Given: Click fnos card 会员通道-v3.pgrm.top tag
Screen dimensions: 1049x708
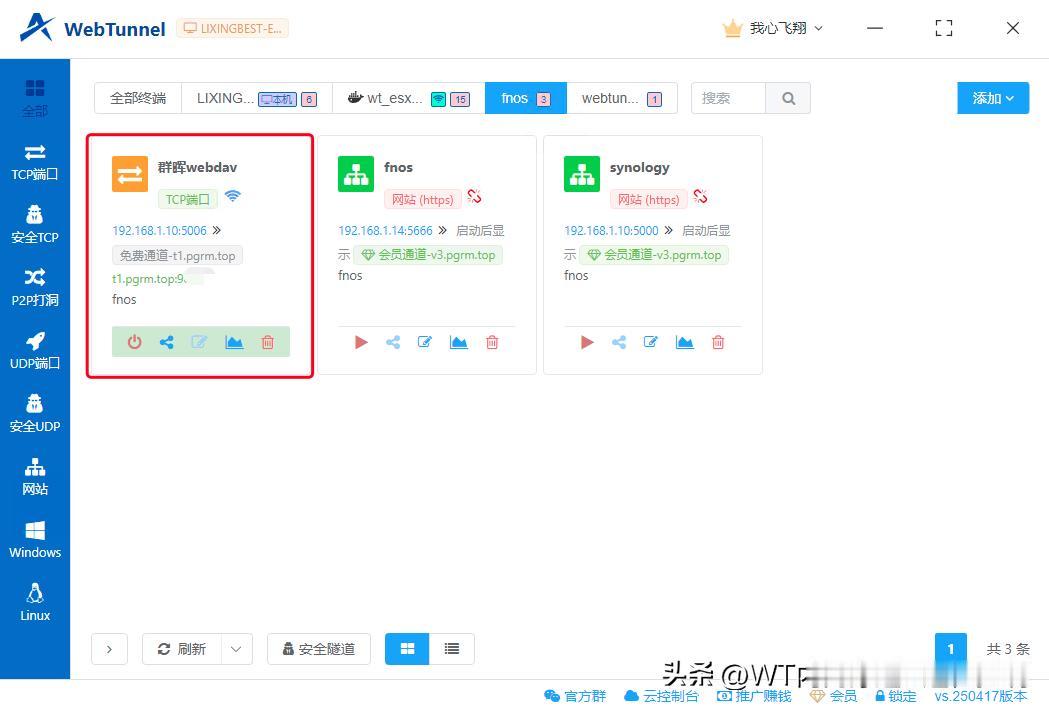Looking at the screenshot, I should 428,255.
